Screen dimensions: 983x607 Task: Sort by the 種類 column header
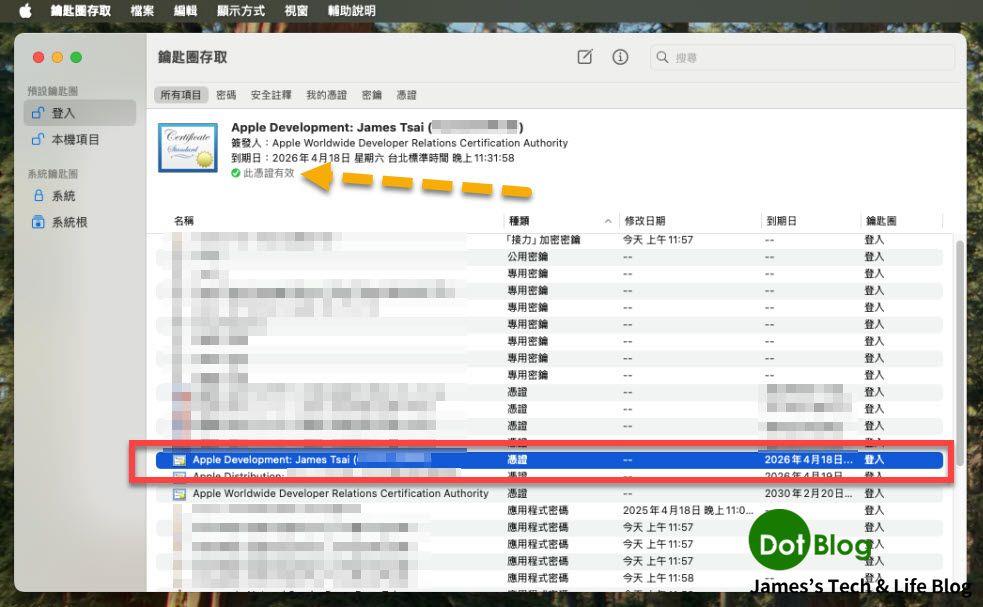point(519,220)
